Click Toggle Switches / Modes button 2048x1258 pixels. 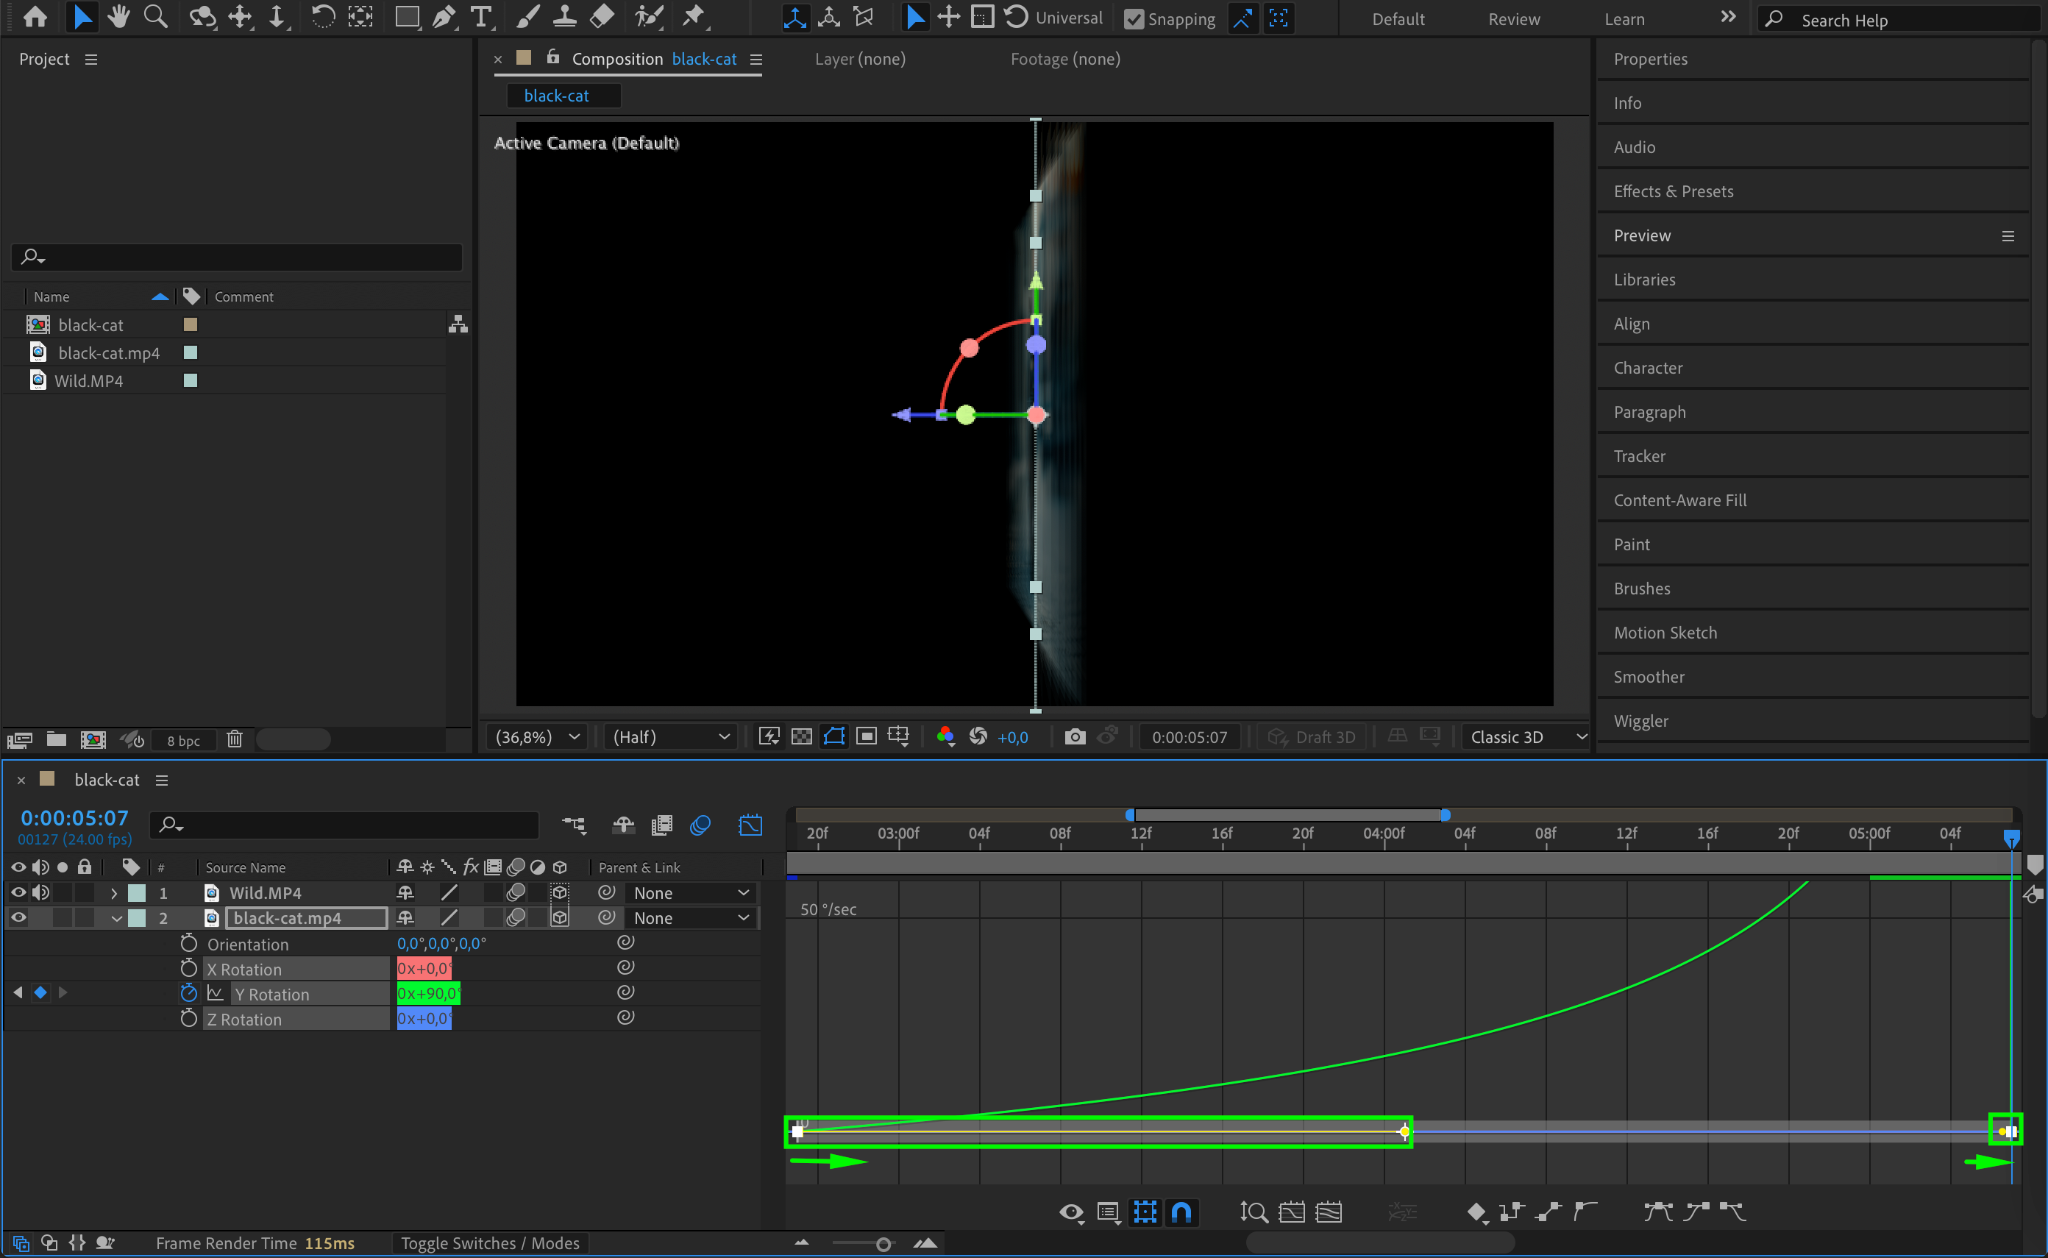click(x=490, y=1243)
